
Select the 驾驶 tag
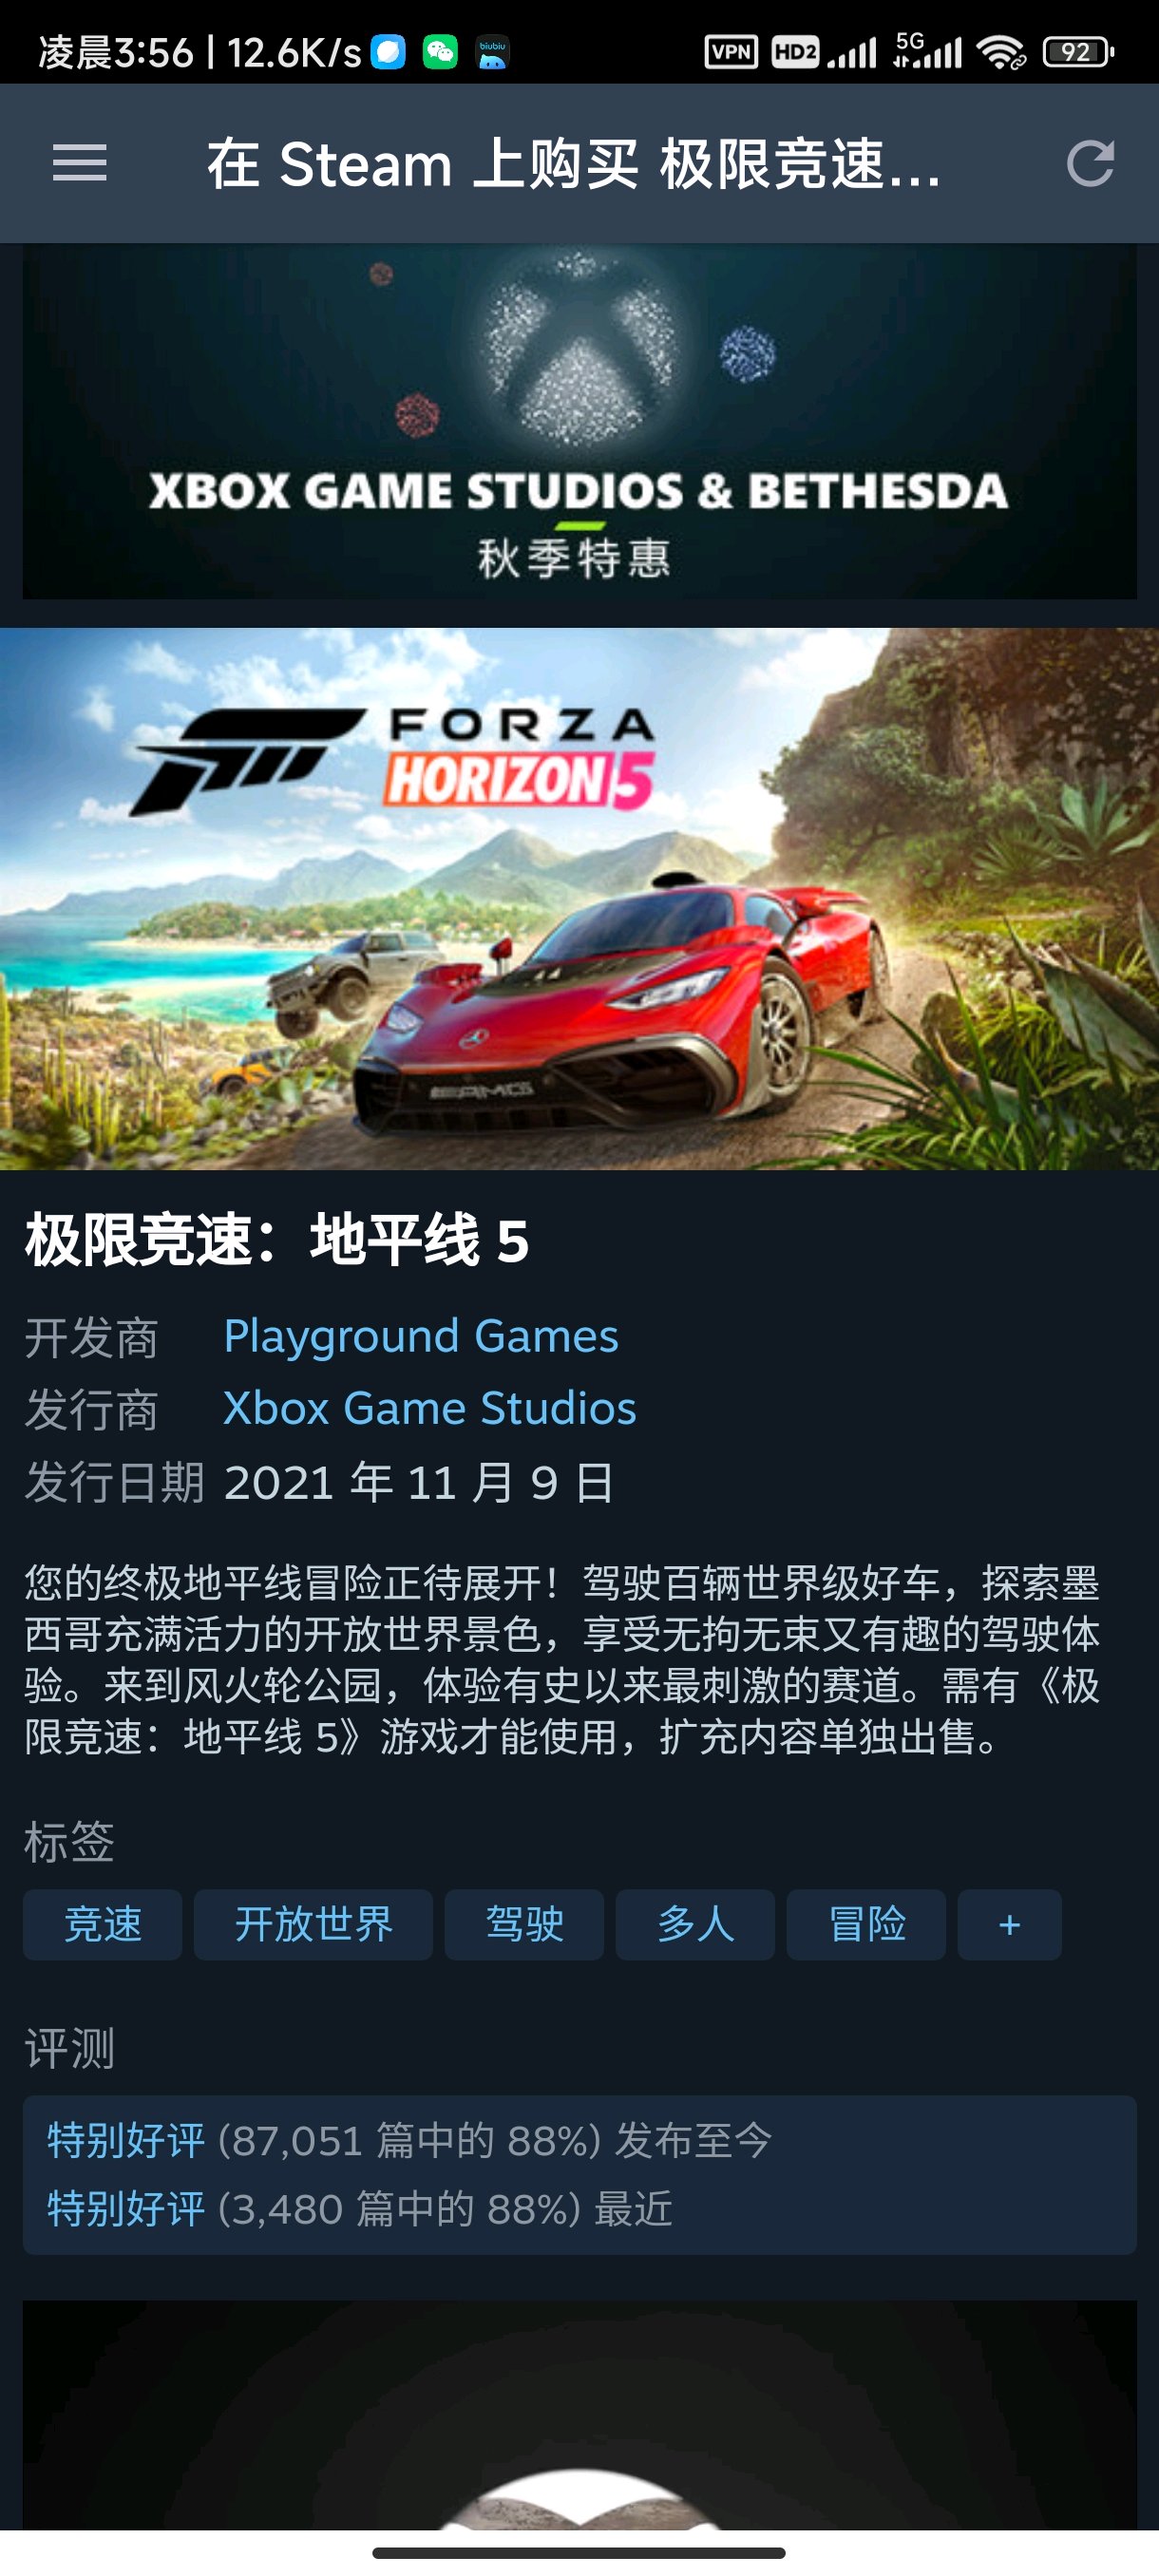[x=524, y=1924]
